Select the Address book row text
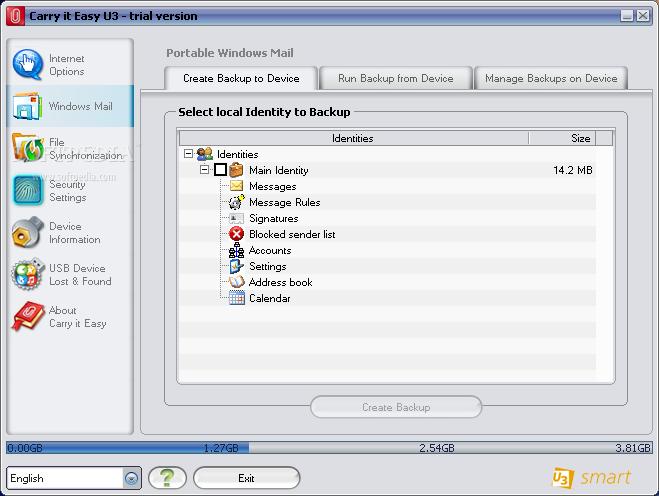The image size is (659, 496). (281, 282)
